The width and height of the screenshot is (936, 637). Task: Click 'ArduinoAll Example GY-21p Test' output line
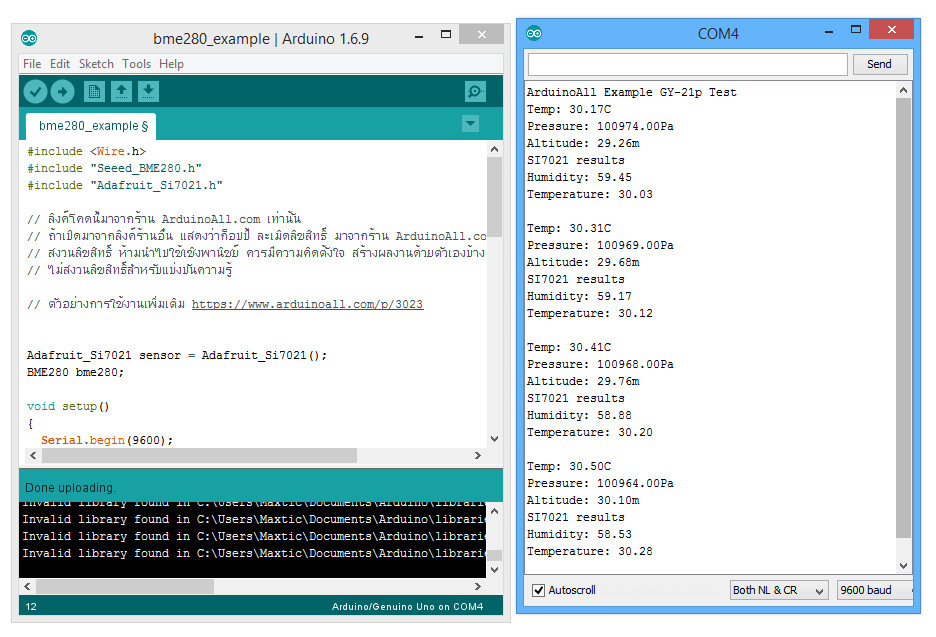pos(632,93)
